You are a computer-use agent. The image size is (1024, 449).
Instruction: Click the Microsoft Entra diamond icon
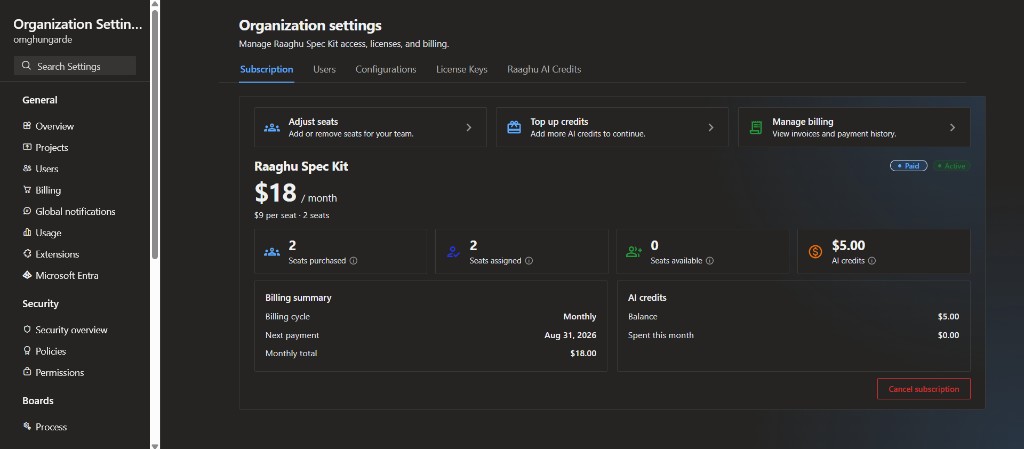pyautogui.click(x=27, y=275)
